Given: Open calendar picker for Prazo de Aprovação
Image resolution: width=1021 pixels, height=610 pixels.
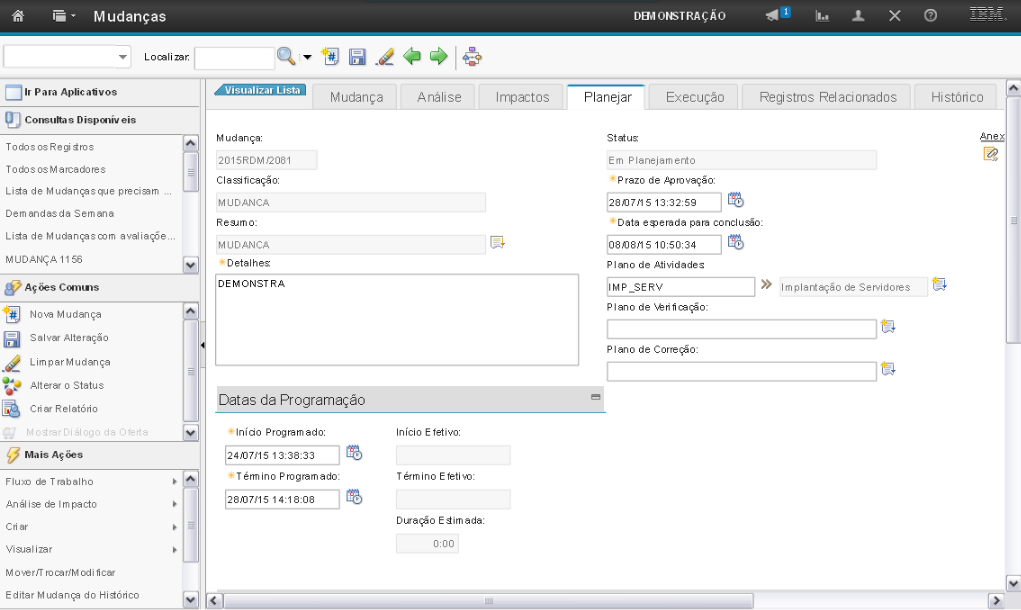Looking at the screenshot, I should pos(735,199).
